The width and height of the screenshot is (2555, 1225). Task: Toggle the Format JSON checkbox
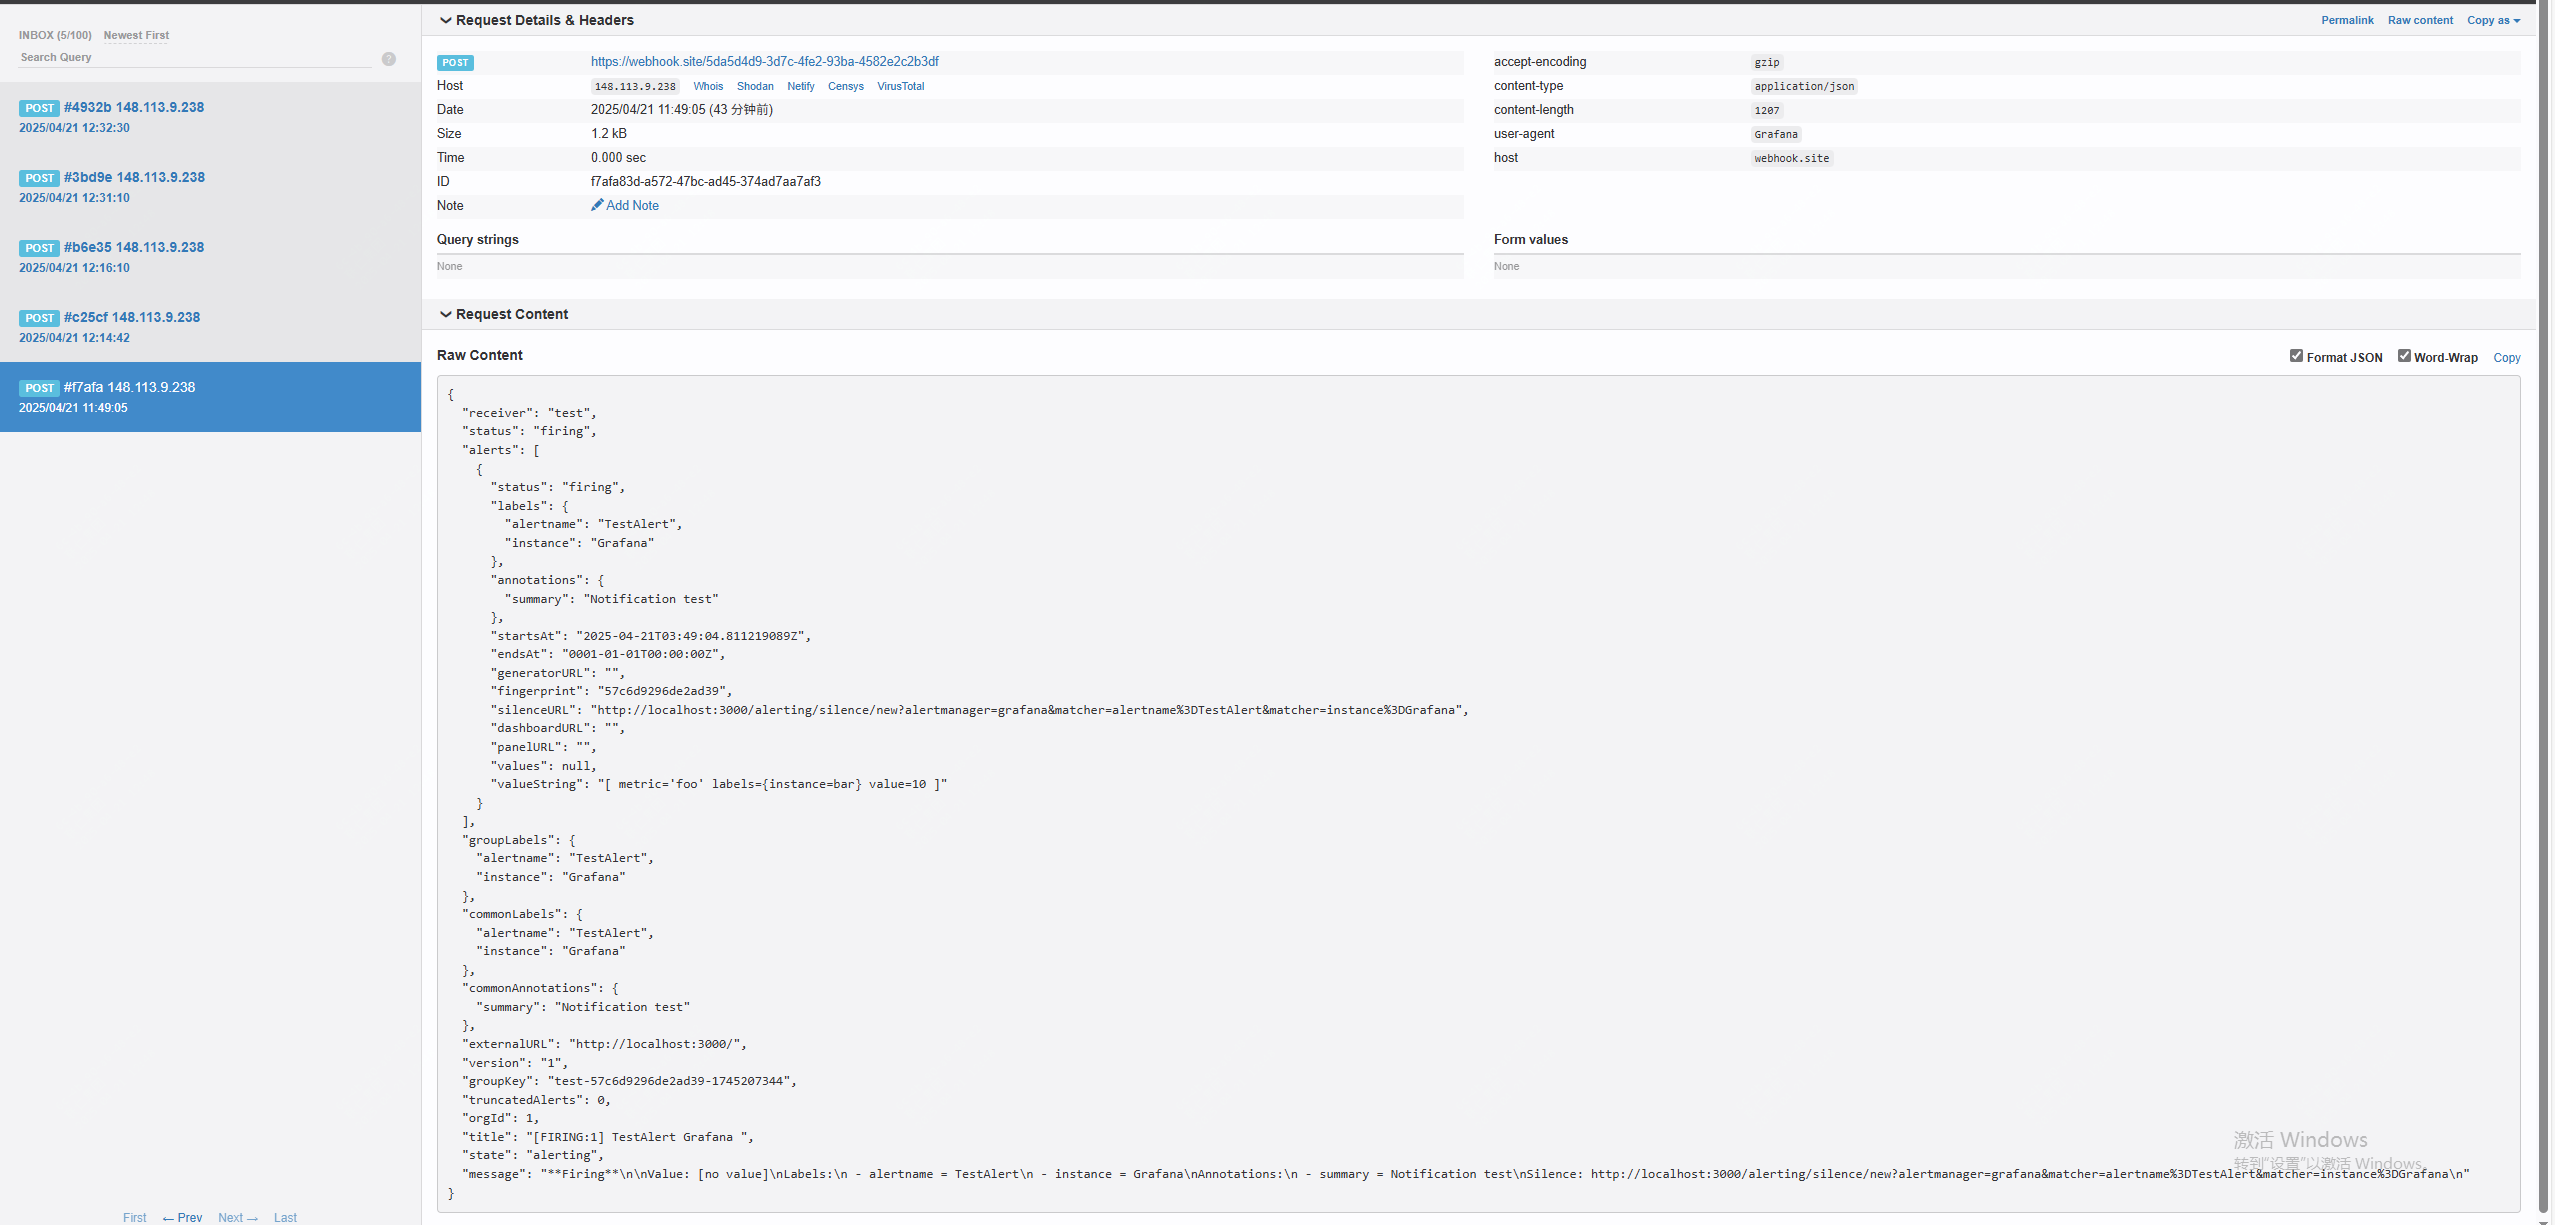point(2296,356)
